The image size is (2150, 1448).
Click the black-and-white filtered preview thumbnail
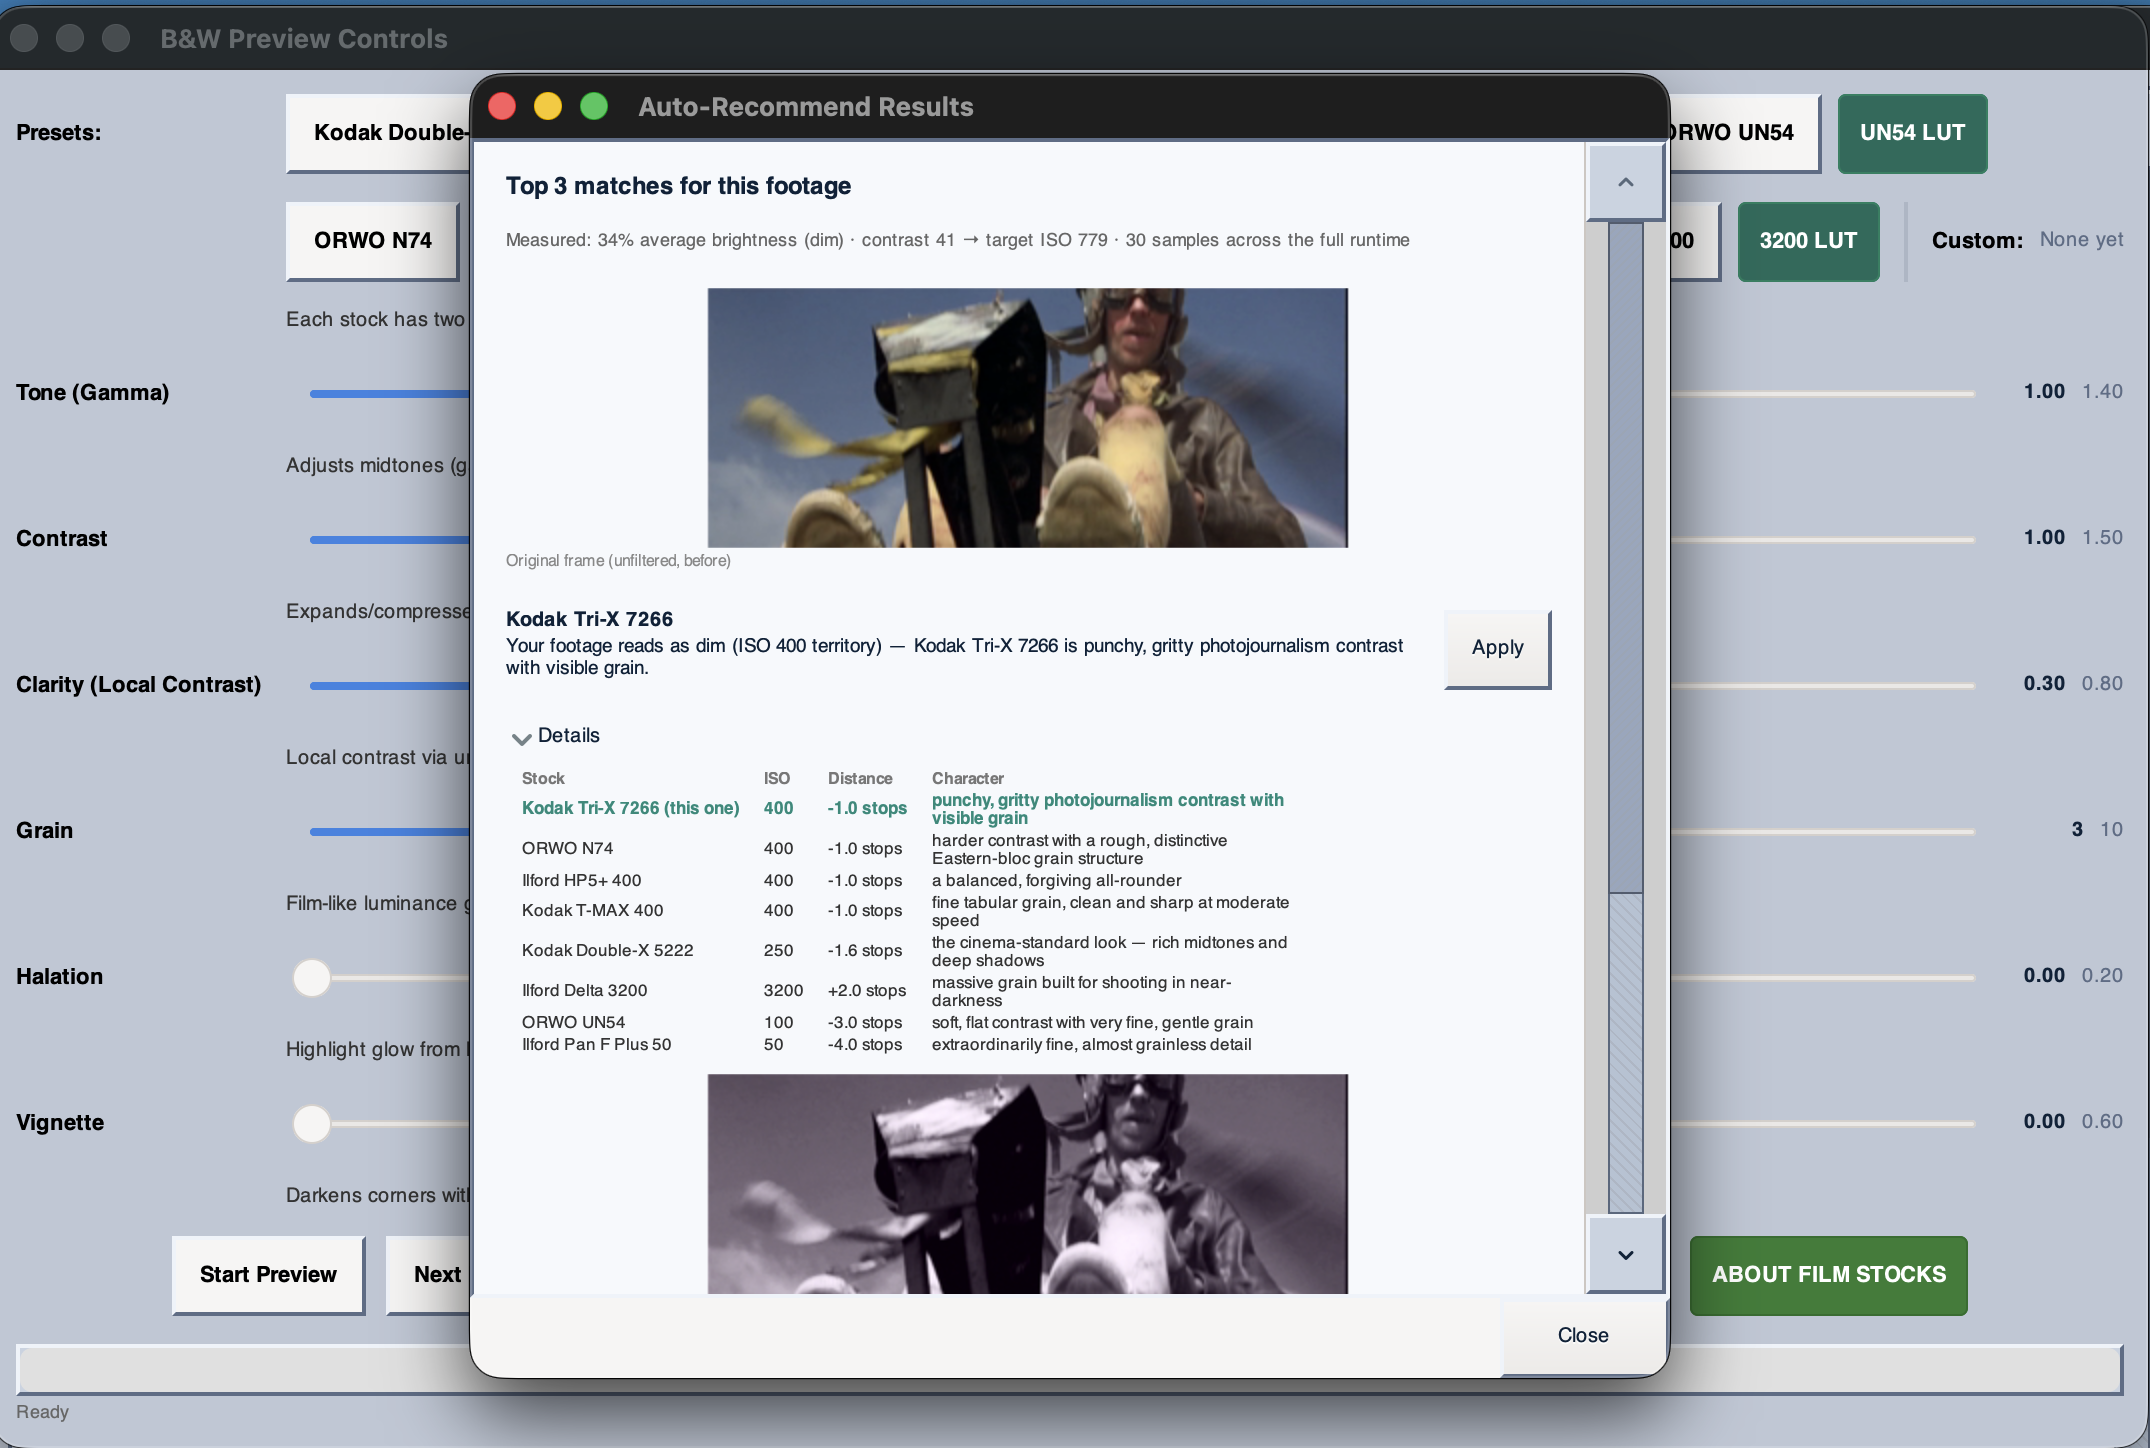coord(1027,1184)
